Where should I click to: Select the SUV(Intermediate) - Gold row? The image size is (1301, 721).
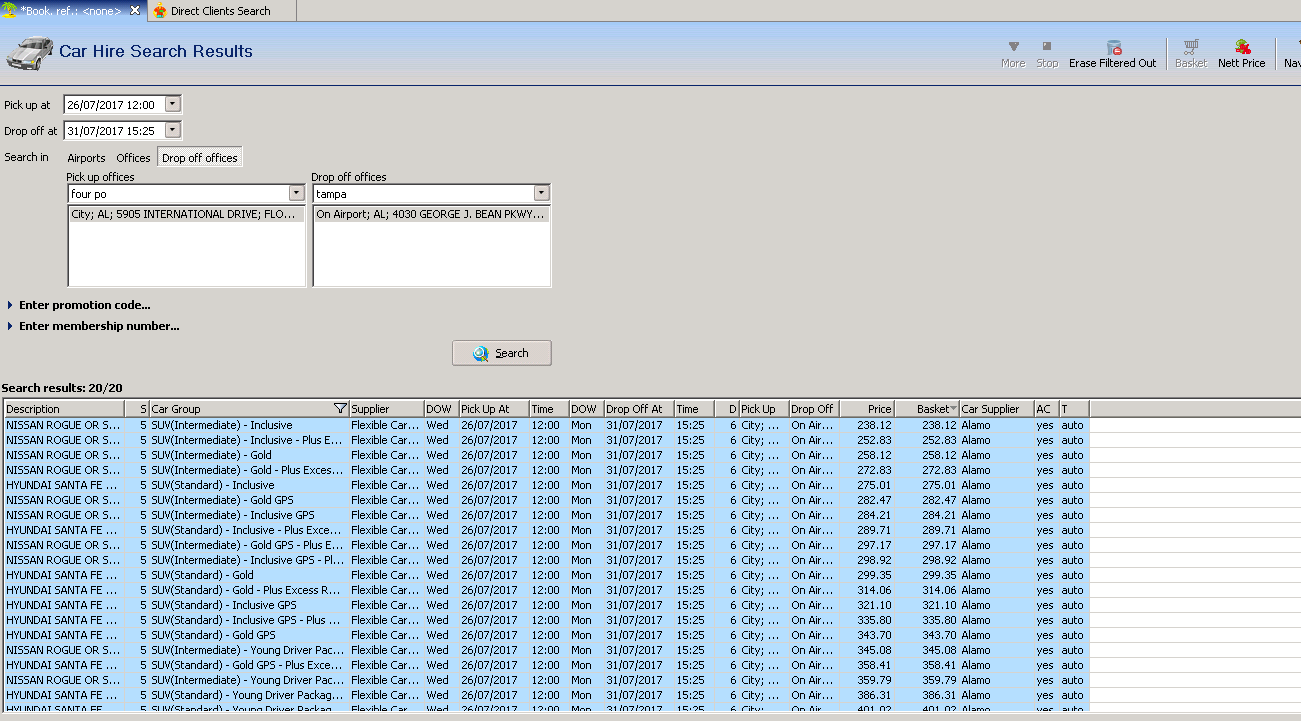point(546,455)
